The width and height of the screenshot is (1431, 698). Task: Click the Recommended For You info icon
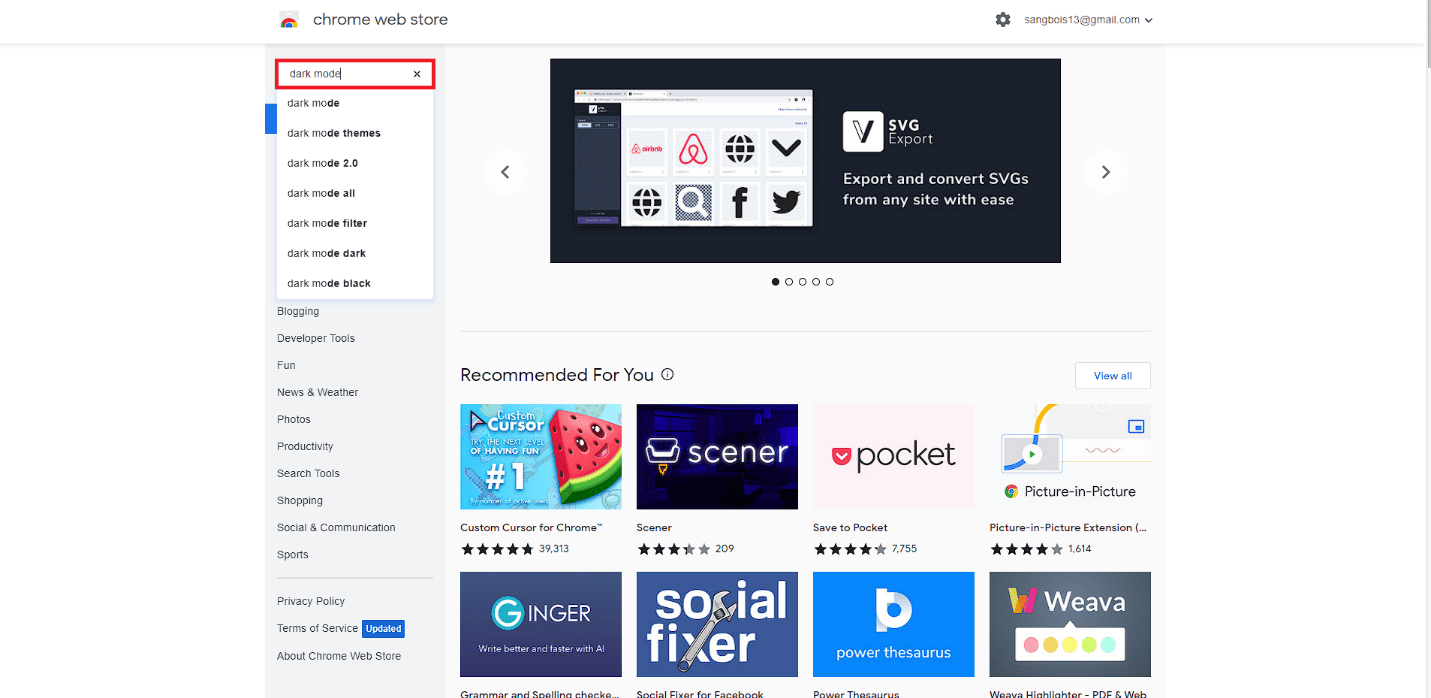click(x=667, y=375)
